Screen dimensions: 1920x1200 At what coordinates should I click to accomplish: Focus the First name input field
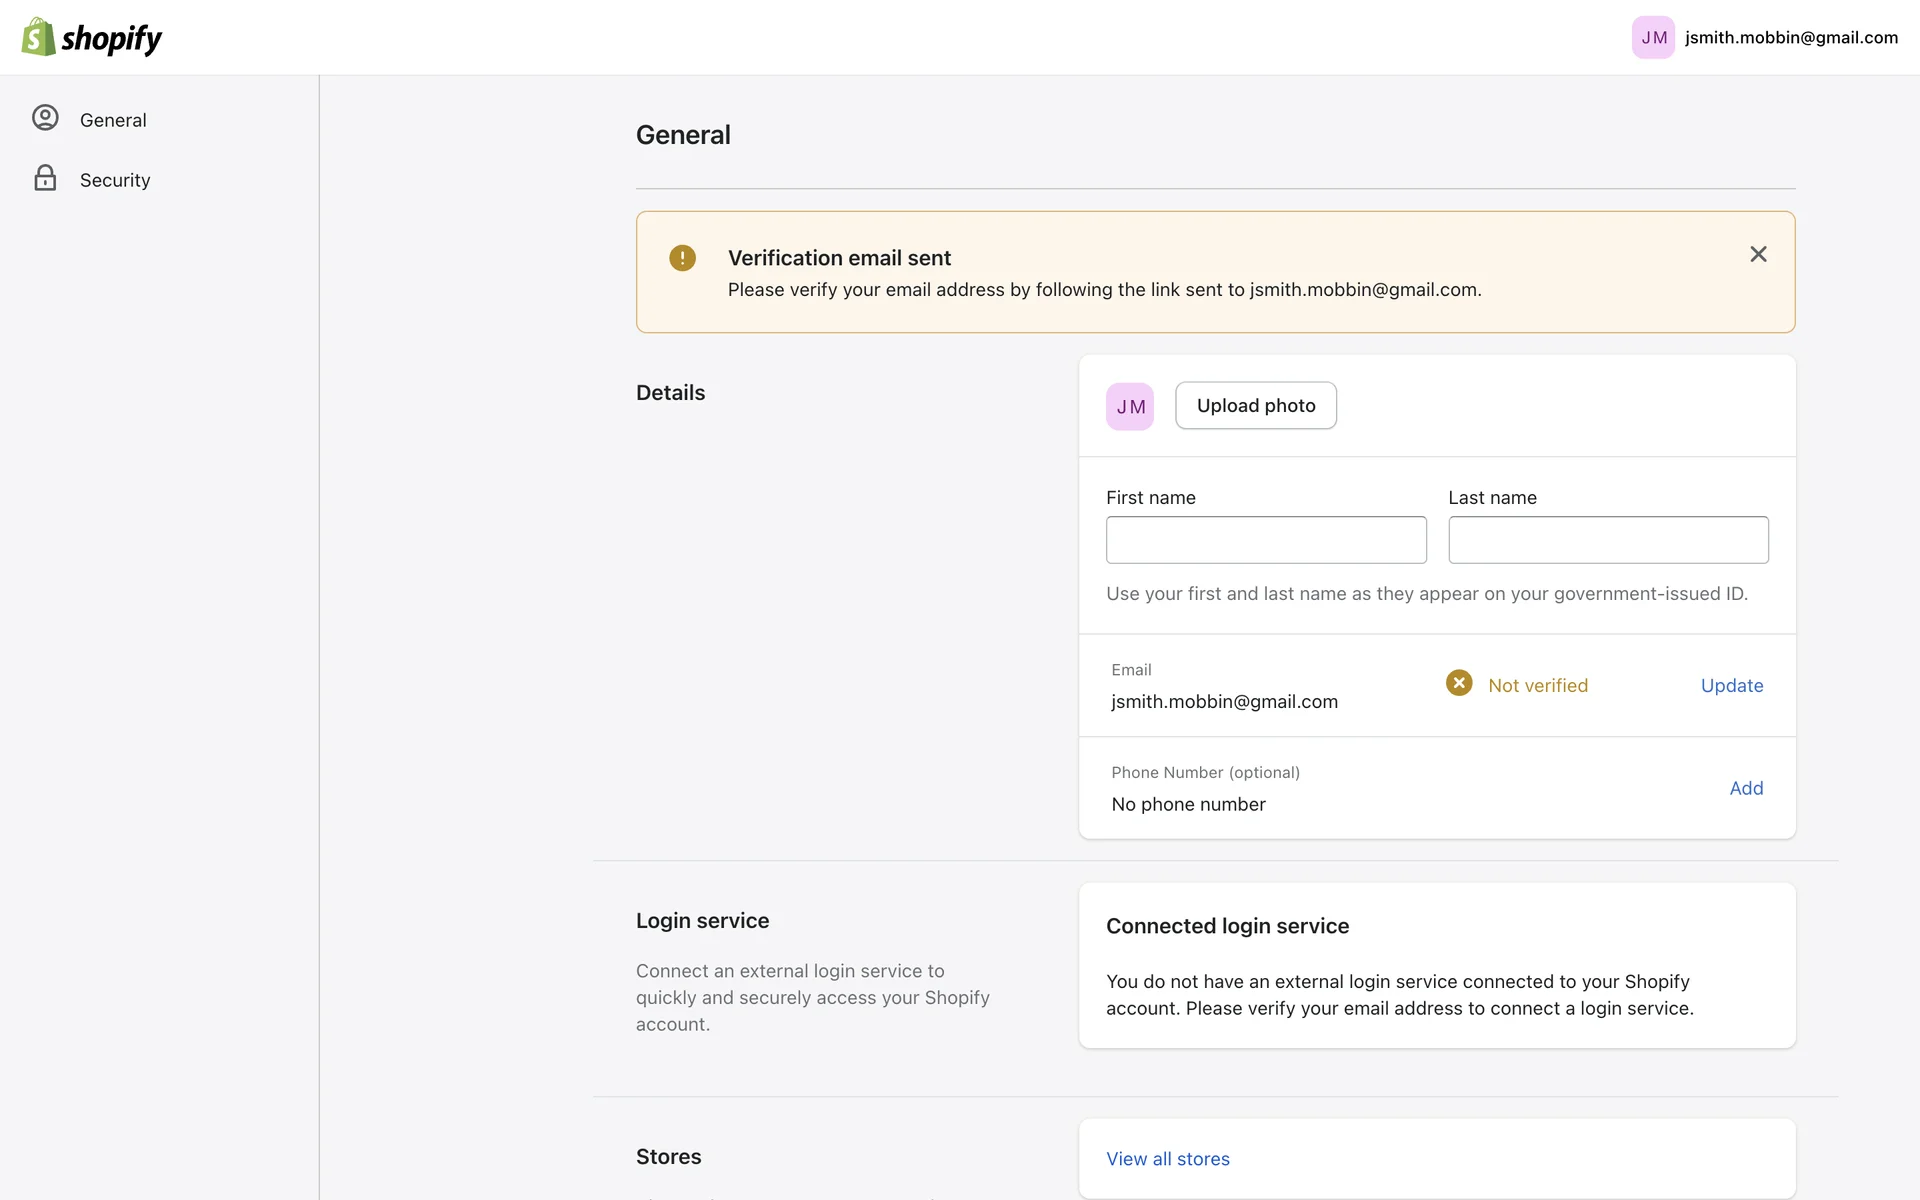pos(1266,540)
